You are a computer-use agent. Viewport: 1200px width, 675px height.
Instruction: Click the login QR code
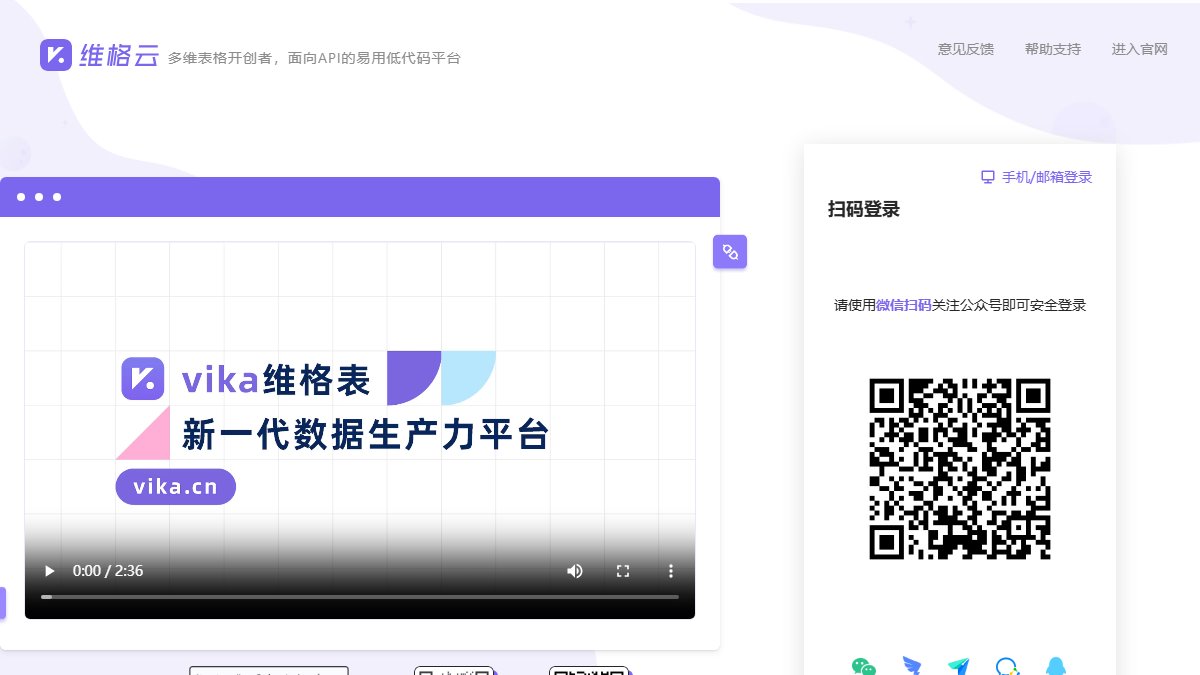[x=960, y=469]
